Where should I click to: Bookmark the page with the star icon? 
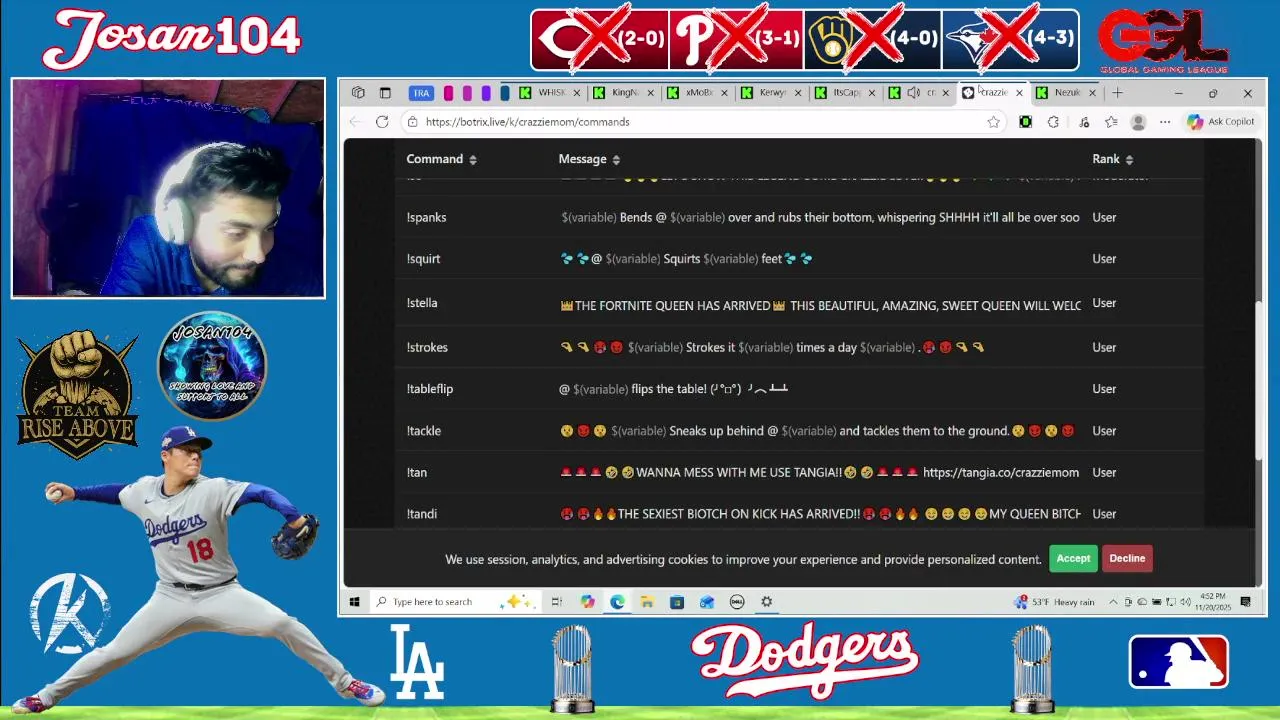[993, 122]
